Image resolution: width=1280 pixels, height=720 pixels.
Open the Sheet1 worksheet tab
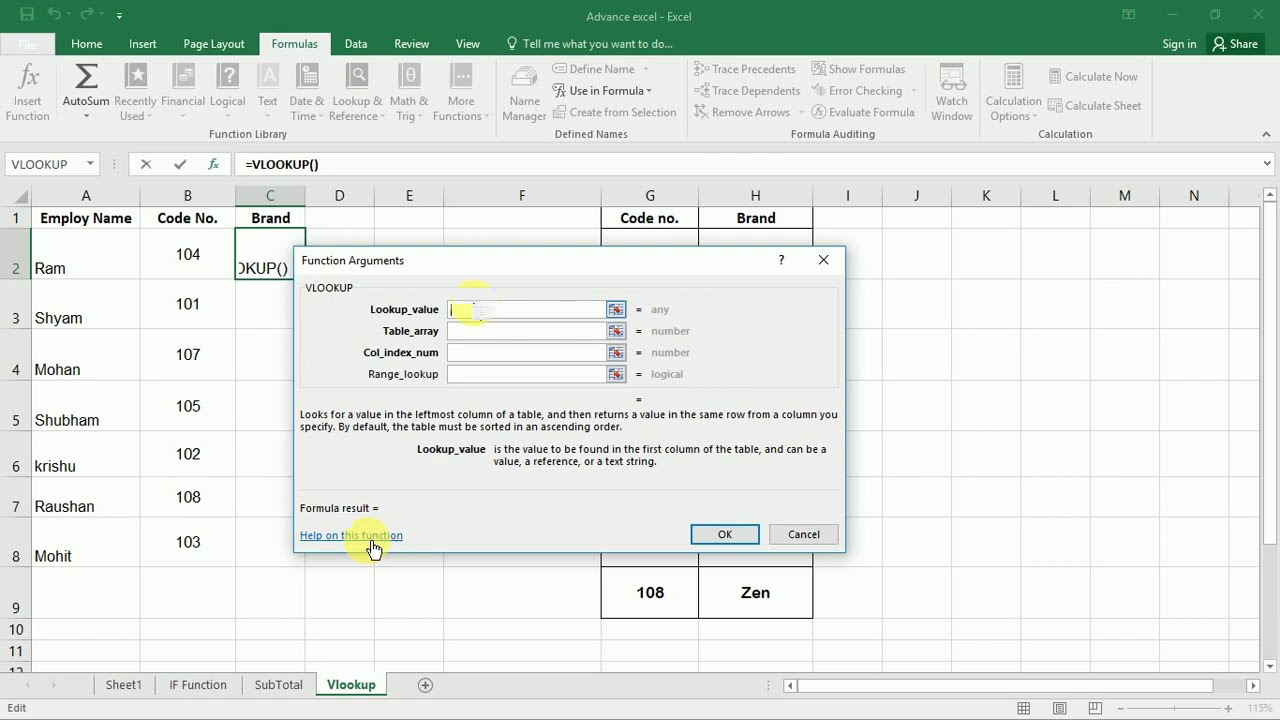tap(124, 685)
